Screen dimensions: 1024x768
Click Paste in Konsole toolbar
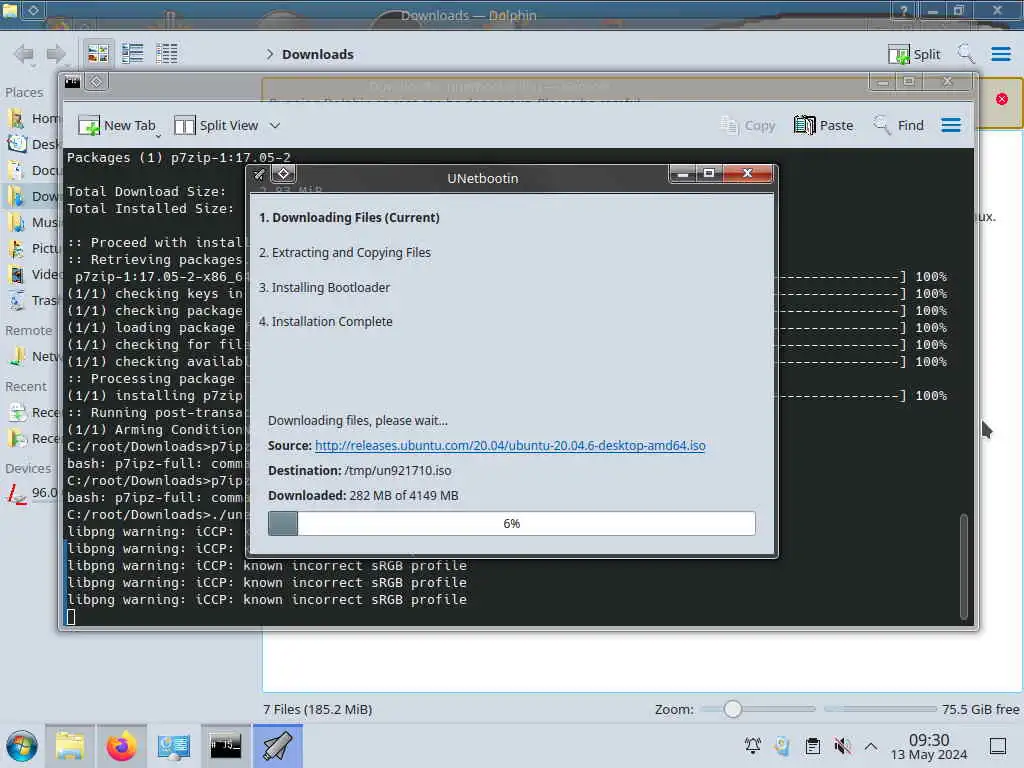pos(824,125)
